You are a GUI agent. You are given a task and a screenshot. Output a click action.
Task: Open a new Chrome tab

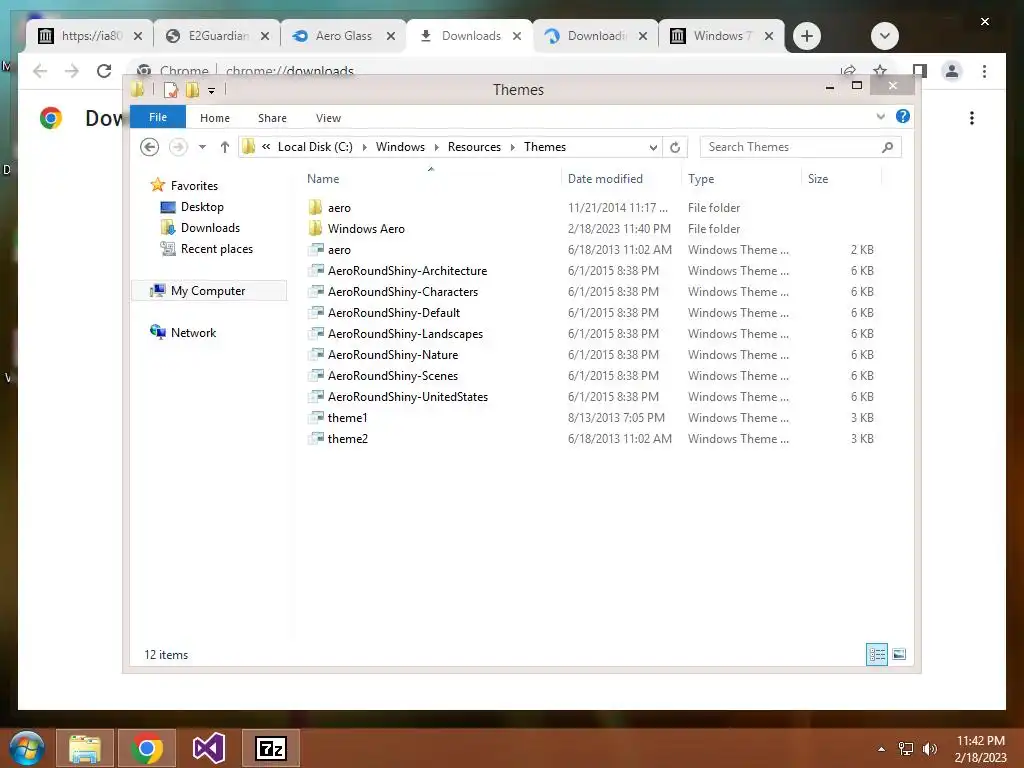(807, 36)
